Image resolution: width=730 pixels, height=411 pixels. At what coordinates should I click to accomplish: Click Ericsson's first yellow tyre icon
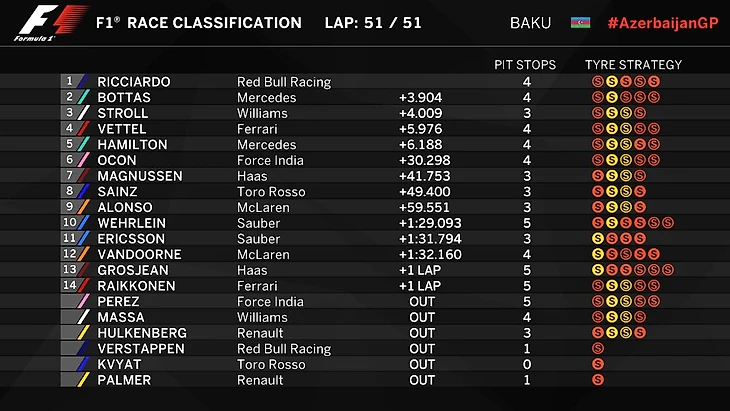click(x=598, y=238)
